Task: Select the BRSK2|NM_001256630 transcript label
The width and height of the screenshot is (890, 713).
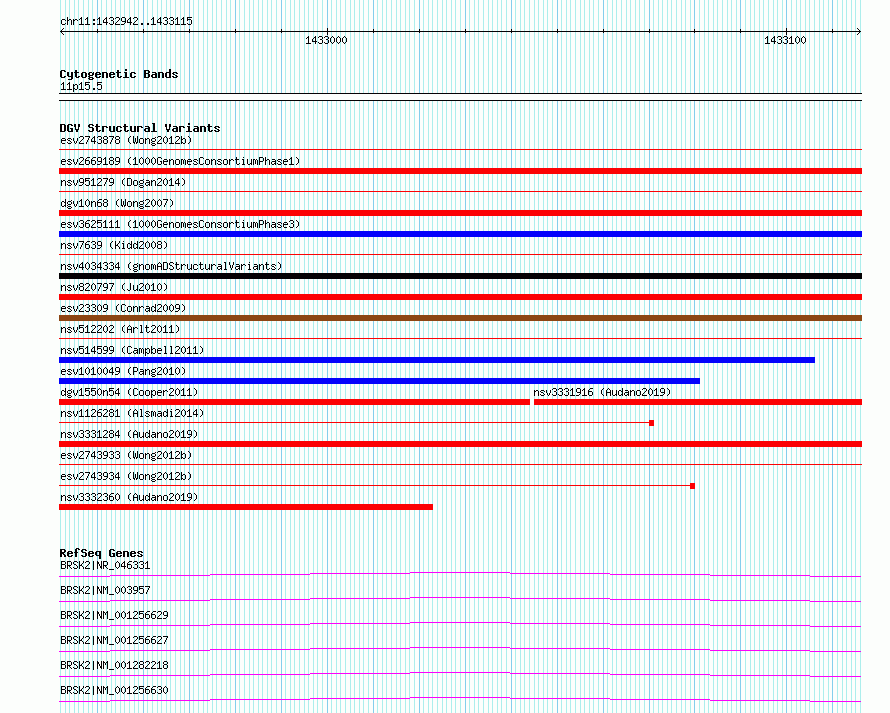Action: 114,690
